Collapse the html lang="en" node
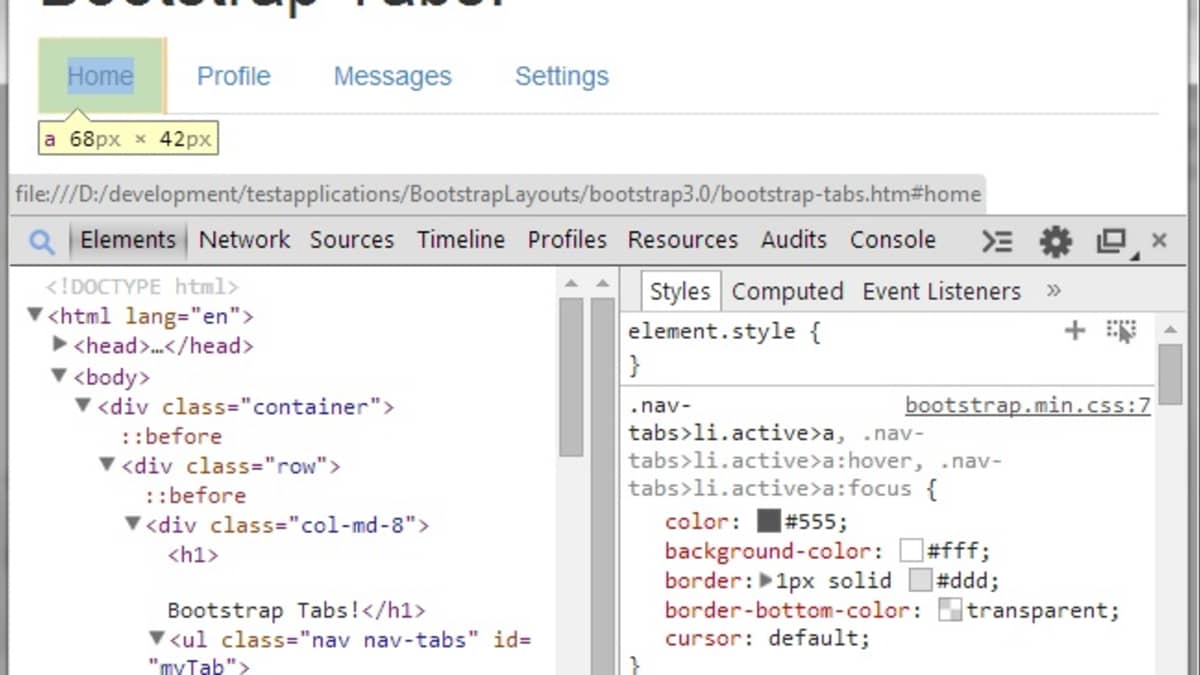The height and width of the screenshot is (675, 1200). tap(33, 316)
